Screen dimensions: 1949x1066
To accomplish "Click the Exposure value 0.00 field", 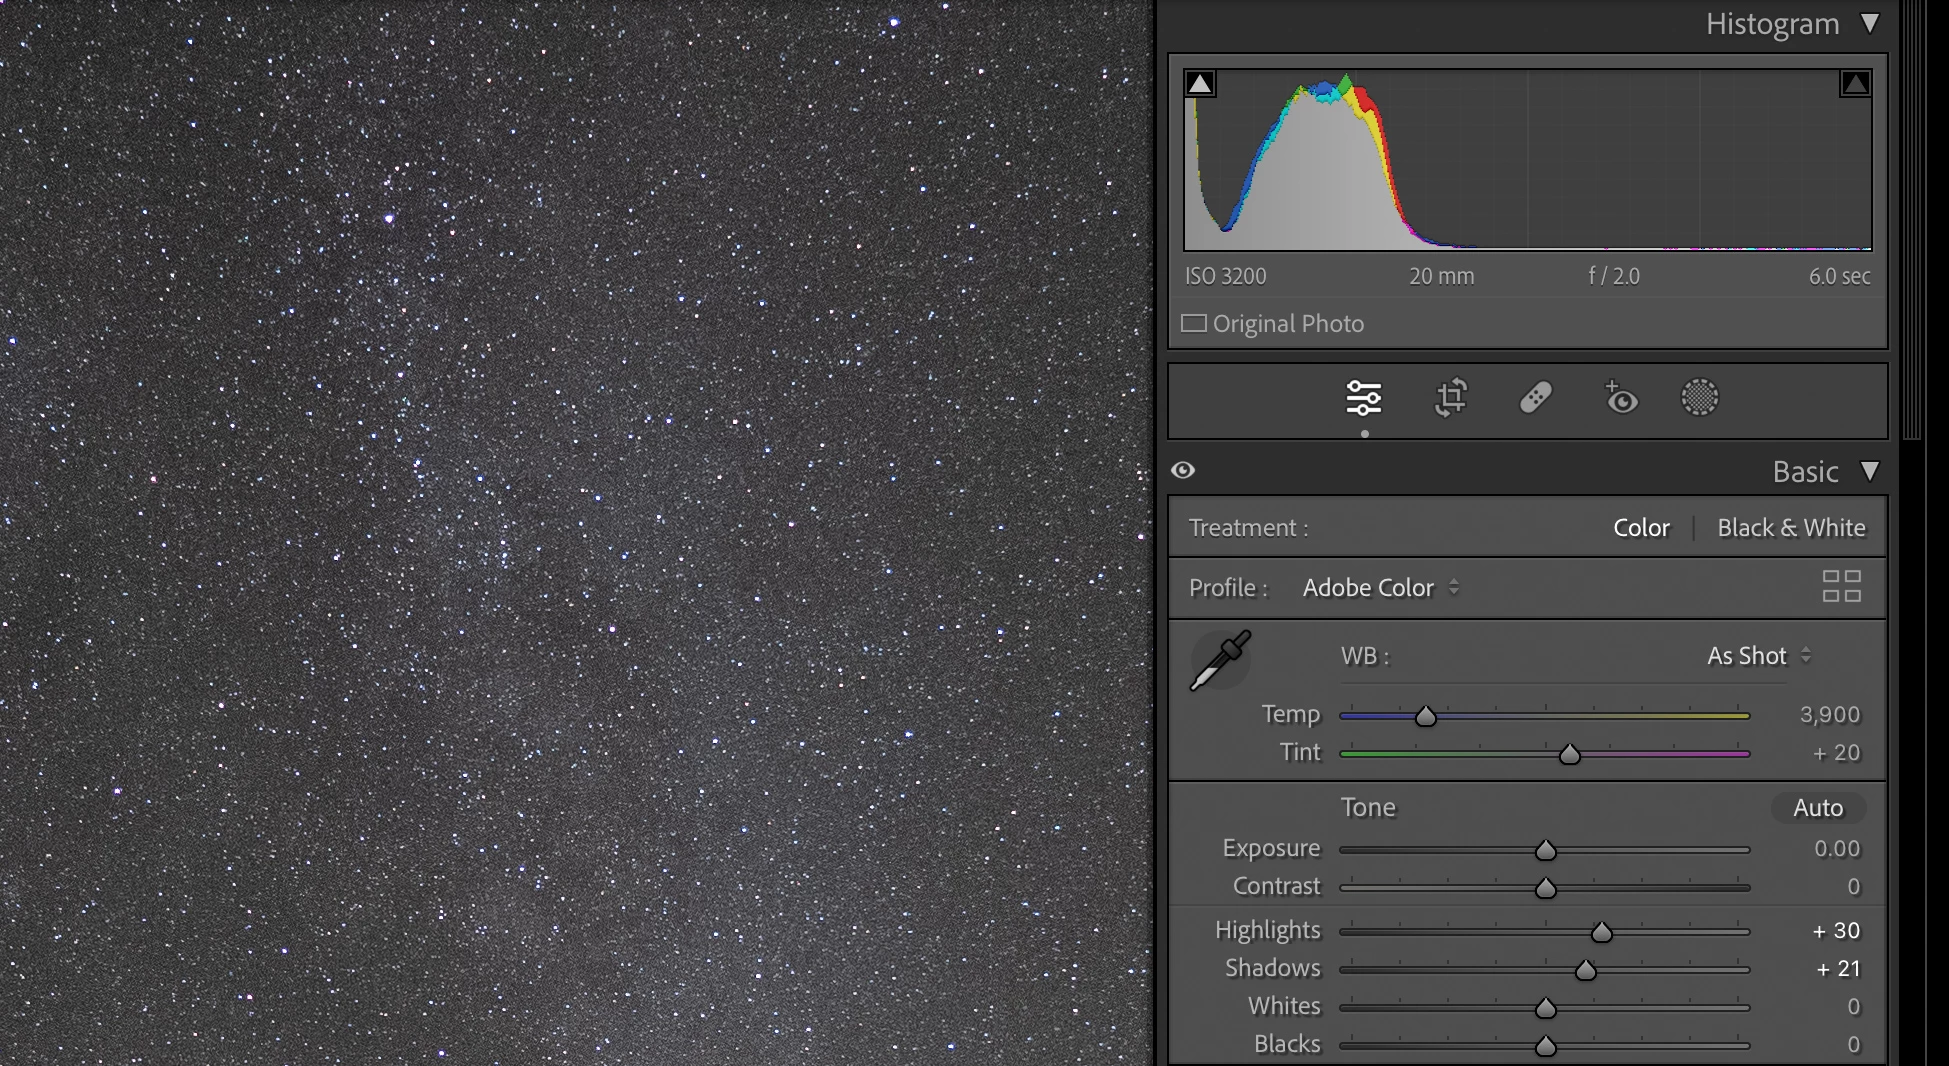I will [x=1837, y=848].
